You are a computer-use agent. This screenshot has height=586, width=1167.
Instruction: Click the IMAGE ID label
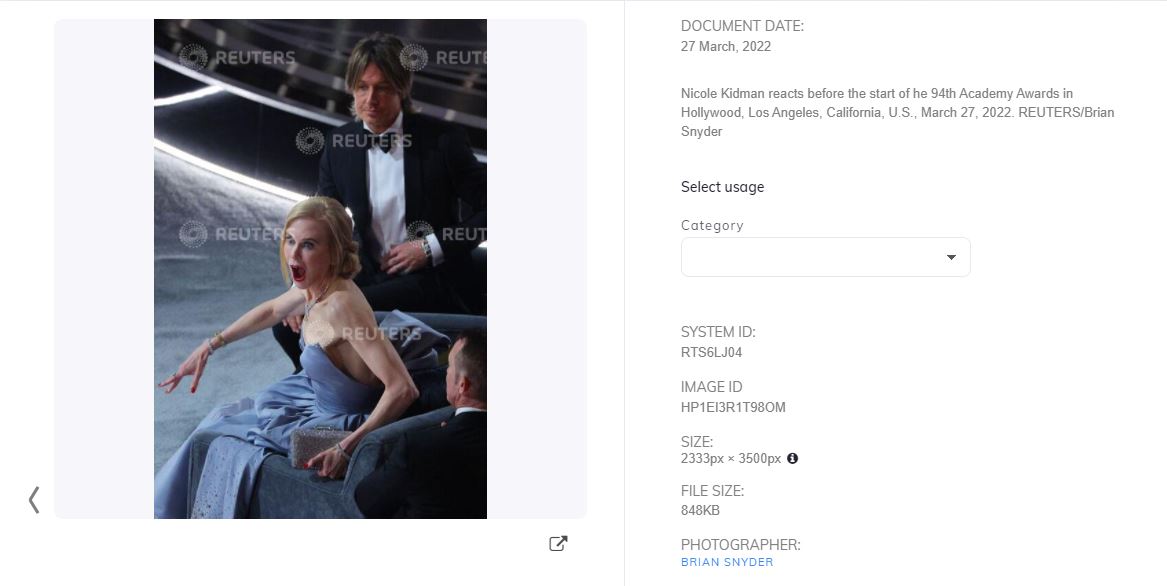point(711,387)
